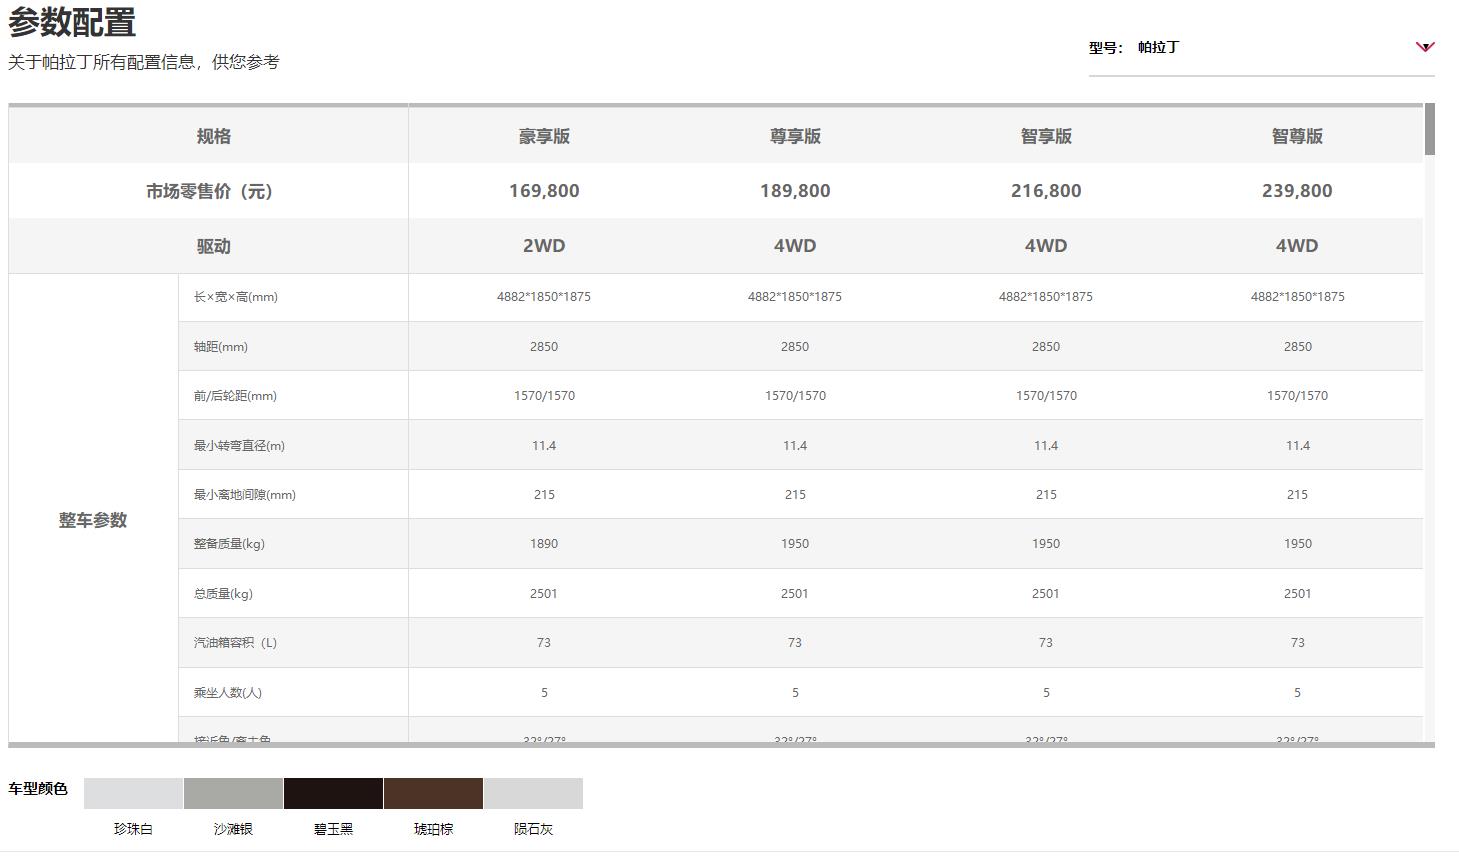The width and height of the screenshot is (1459, 857).
Task: Select the 碧玉黑 color swatch
Action: click(x=333, y=793)
